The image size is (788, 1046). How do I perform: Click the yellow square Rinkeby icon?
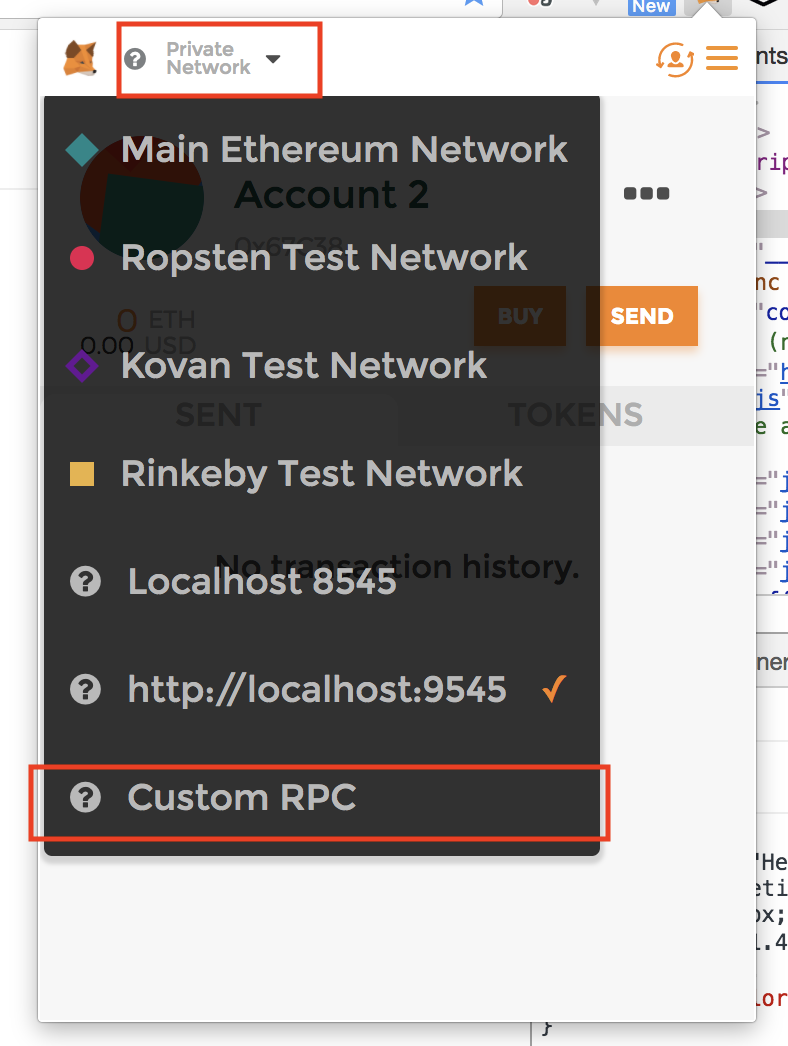82,474
